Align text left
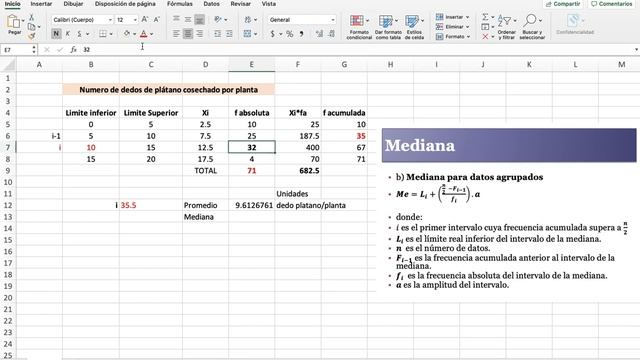 click(176, 34)
